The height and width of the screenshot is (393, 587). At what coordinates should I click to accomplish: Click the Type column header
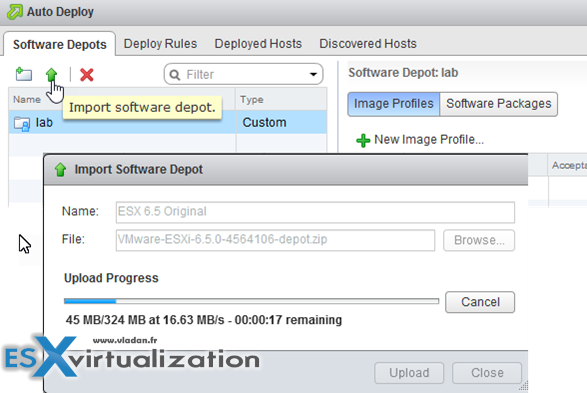(252, 100)
